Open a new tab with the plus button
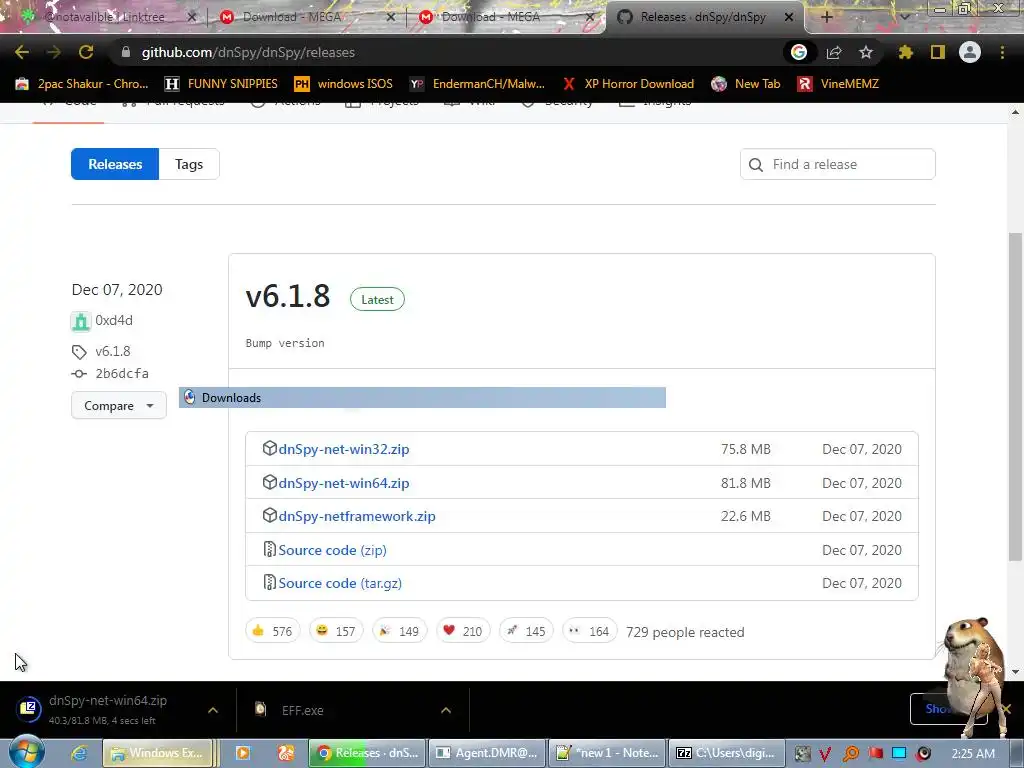The image size is (1024, 768). 826,17
